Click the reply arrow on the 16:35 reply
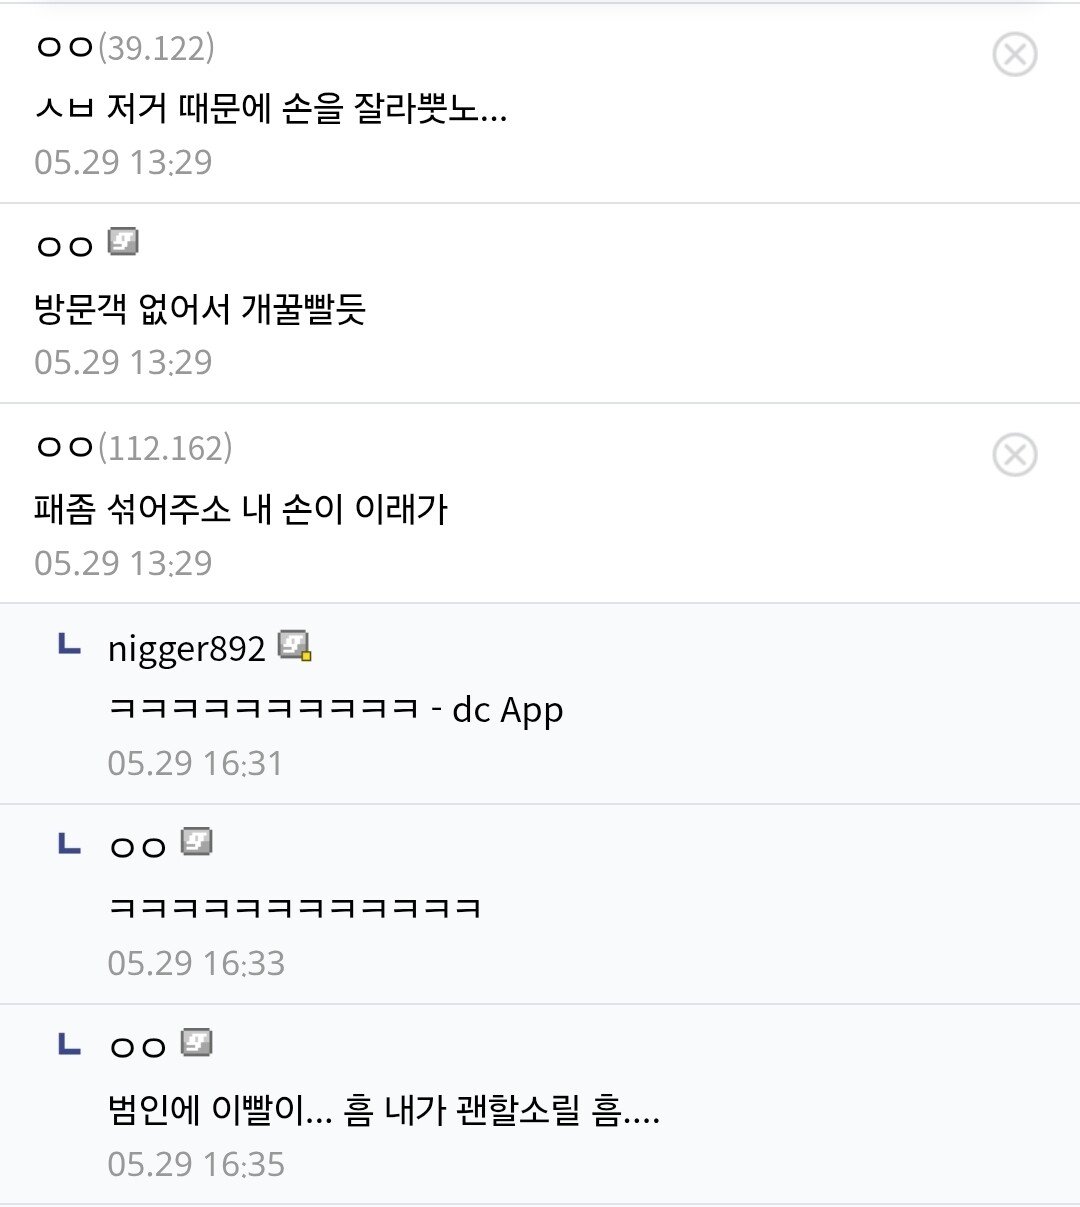1080x1207 pixels. pyautogui.click(x=68, y=1045)
